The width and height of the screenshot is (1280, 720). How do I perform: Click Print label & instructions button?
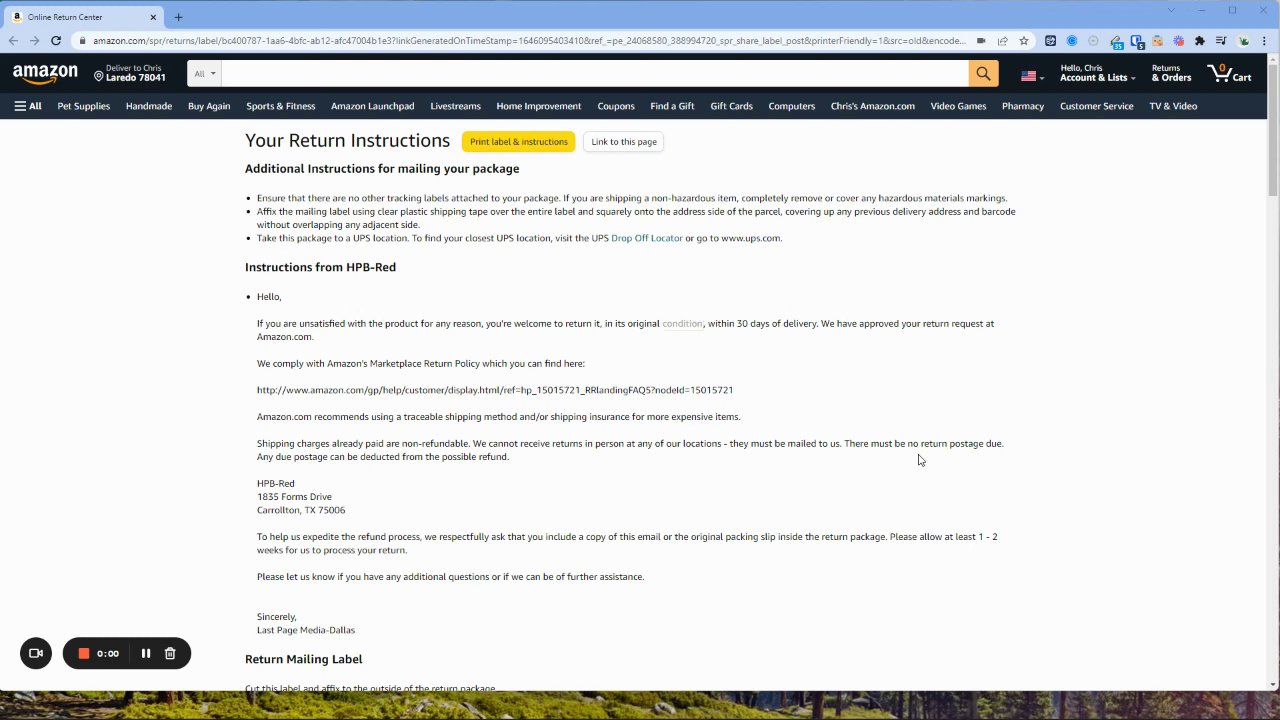coord(518,142)
